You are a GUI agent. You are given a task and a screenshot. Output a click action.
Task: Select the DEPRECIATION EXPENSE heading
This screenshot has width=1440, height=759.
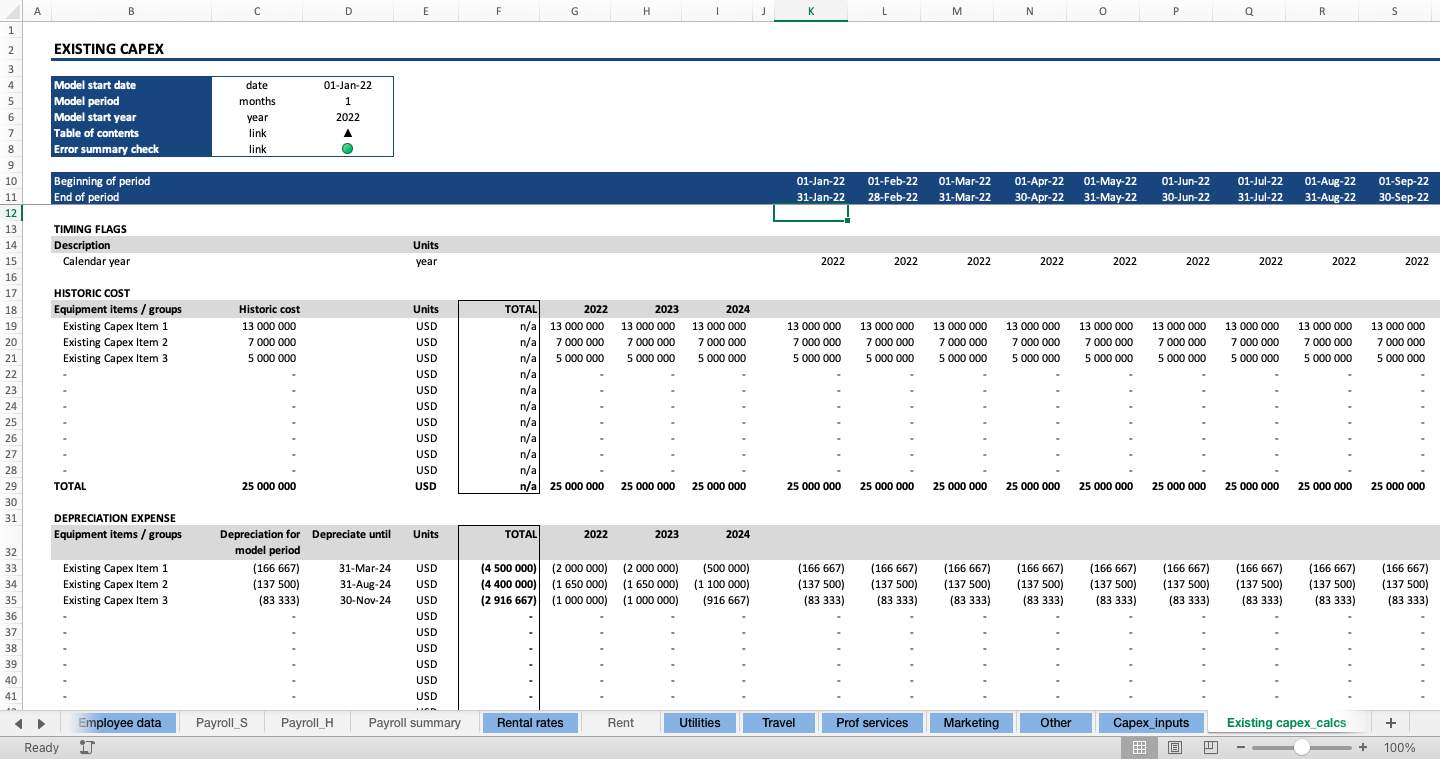point(115,518)
